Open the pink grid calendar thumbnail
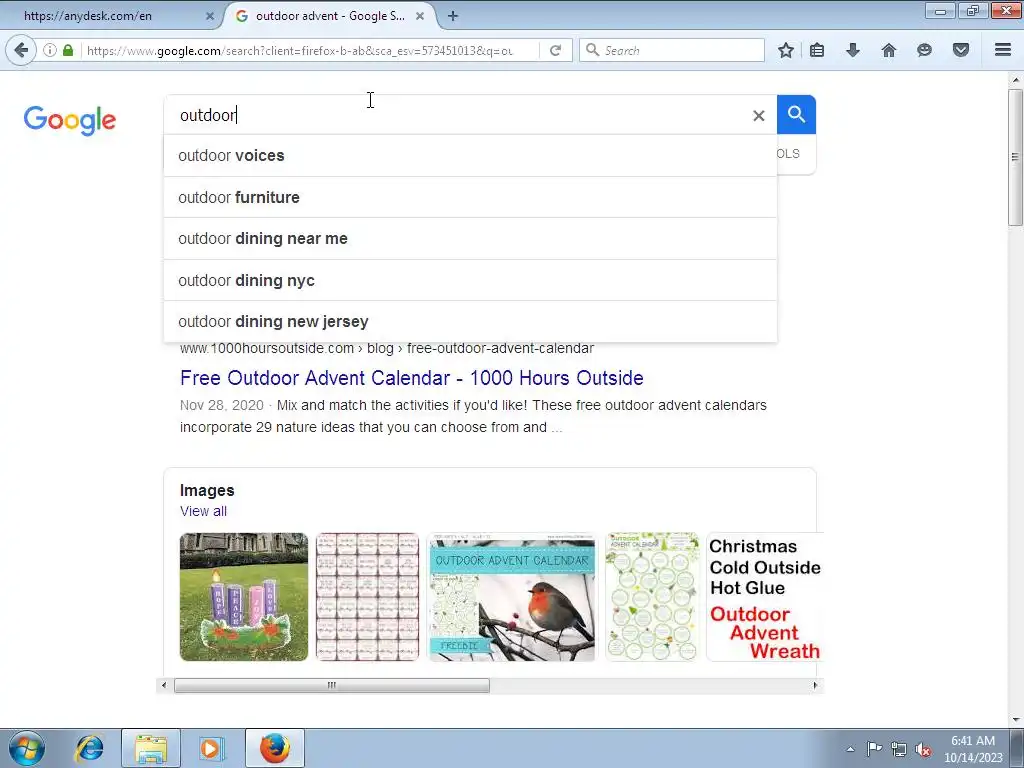This screenshot has width=1024, height=768. tap(367, 597)
